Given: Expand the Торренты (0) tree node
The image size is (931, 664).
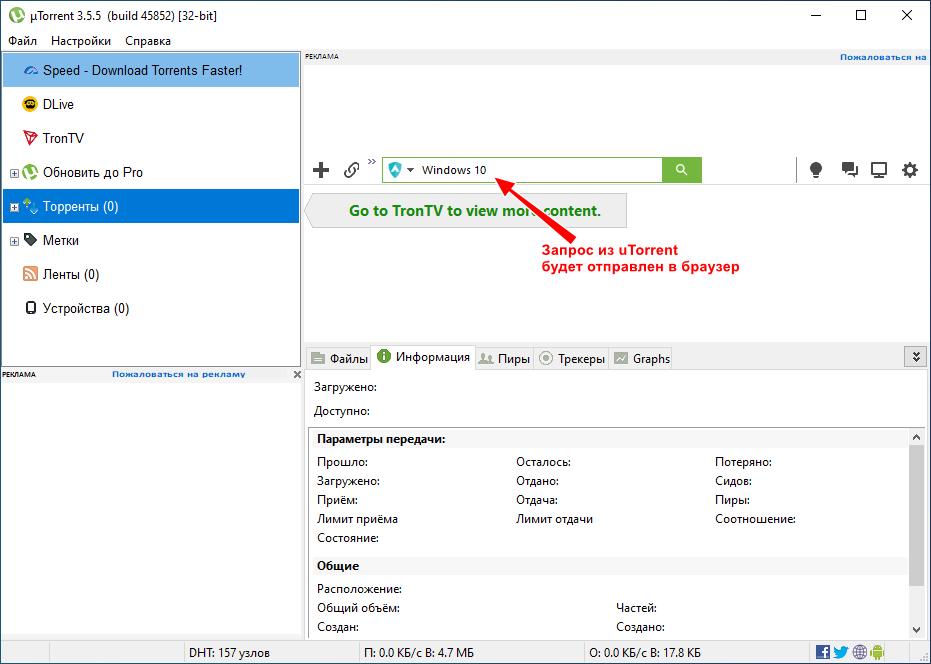Looking at the screenshot, I should pos(14,207).
